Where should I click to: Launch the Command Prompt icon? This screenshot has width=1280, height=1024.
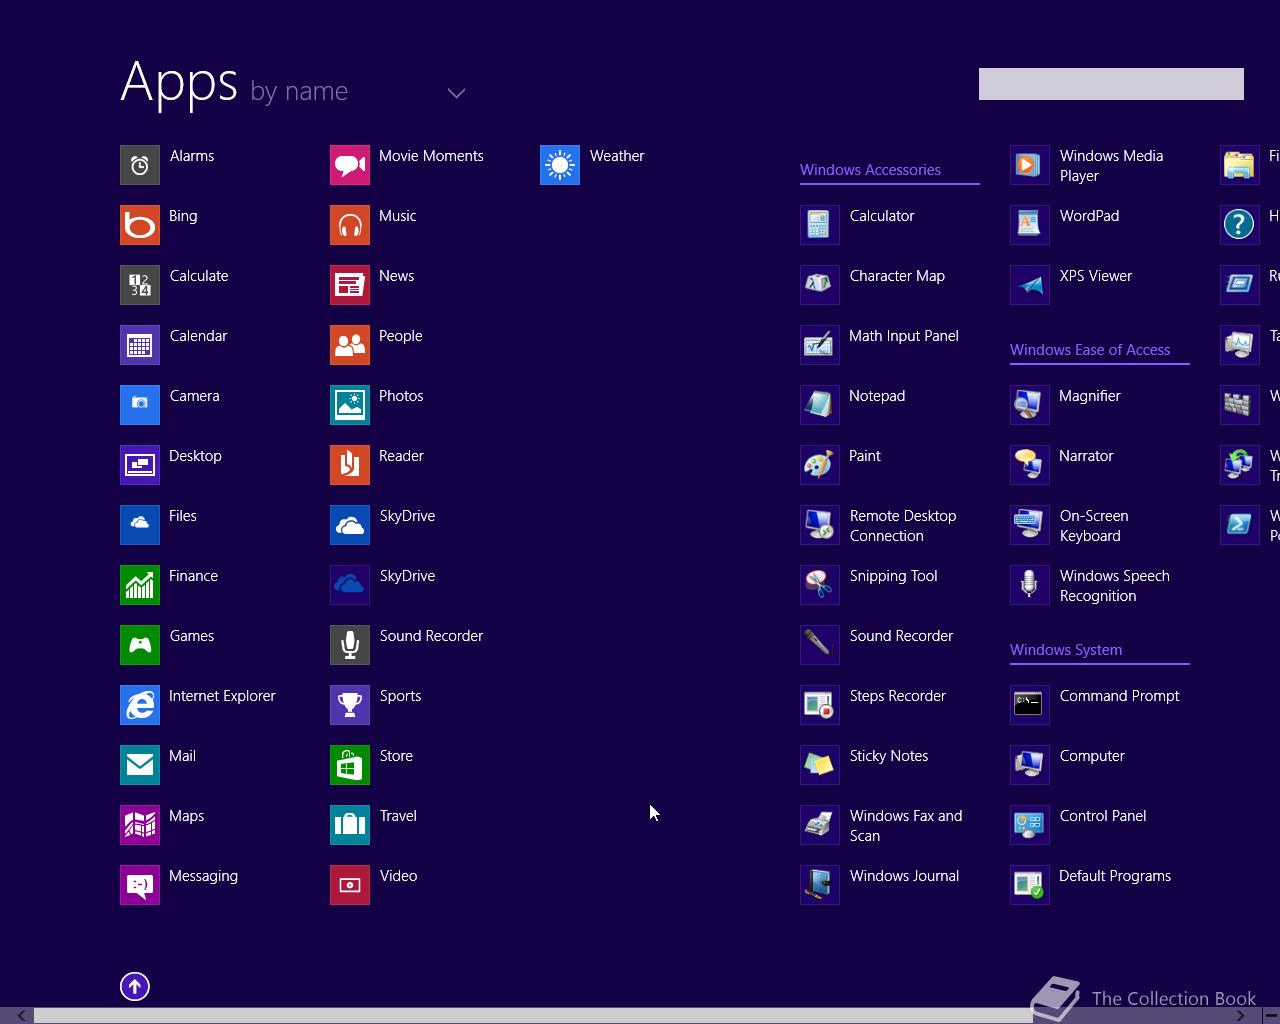coord(1030,705)
